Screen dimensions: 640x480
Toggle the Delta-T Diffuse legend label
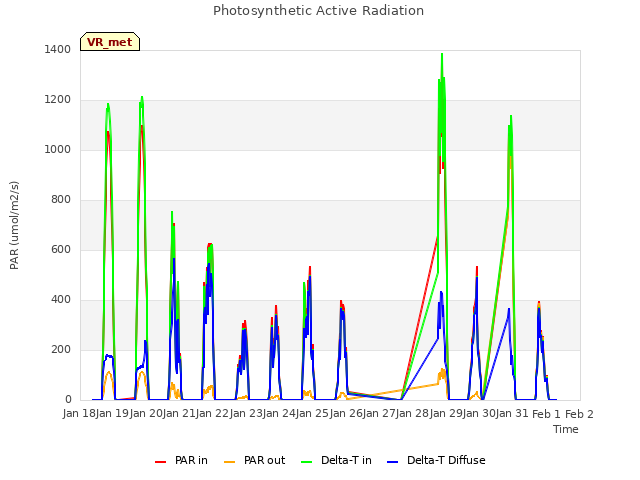[446, 460]
